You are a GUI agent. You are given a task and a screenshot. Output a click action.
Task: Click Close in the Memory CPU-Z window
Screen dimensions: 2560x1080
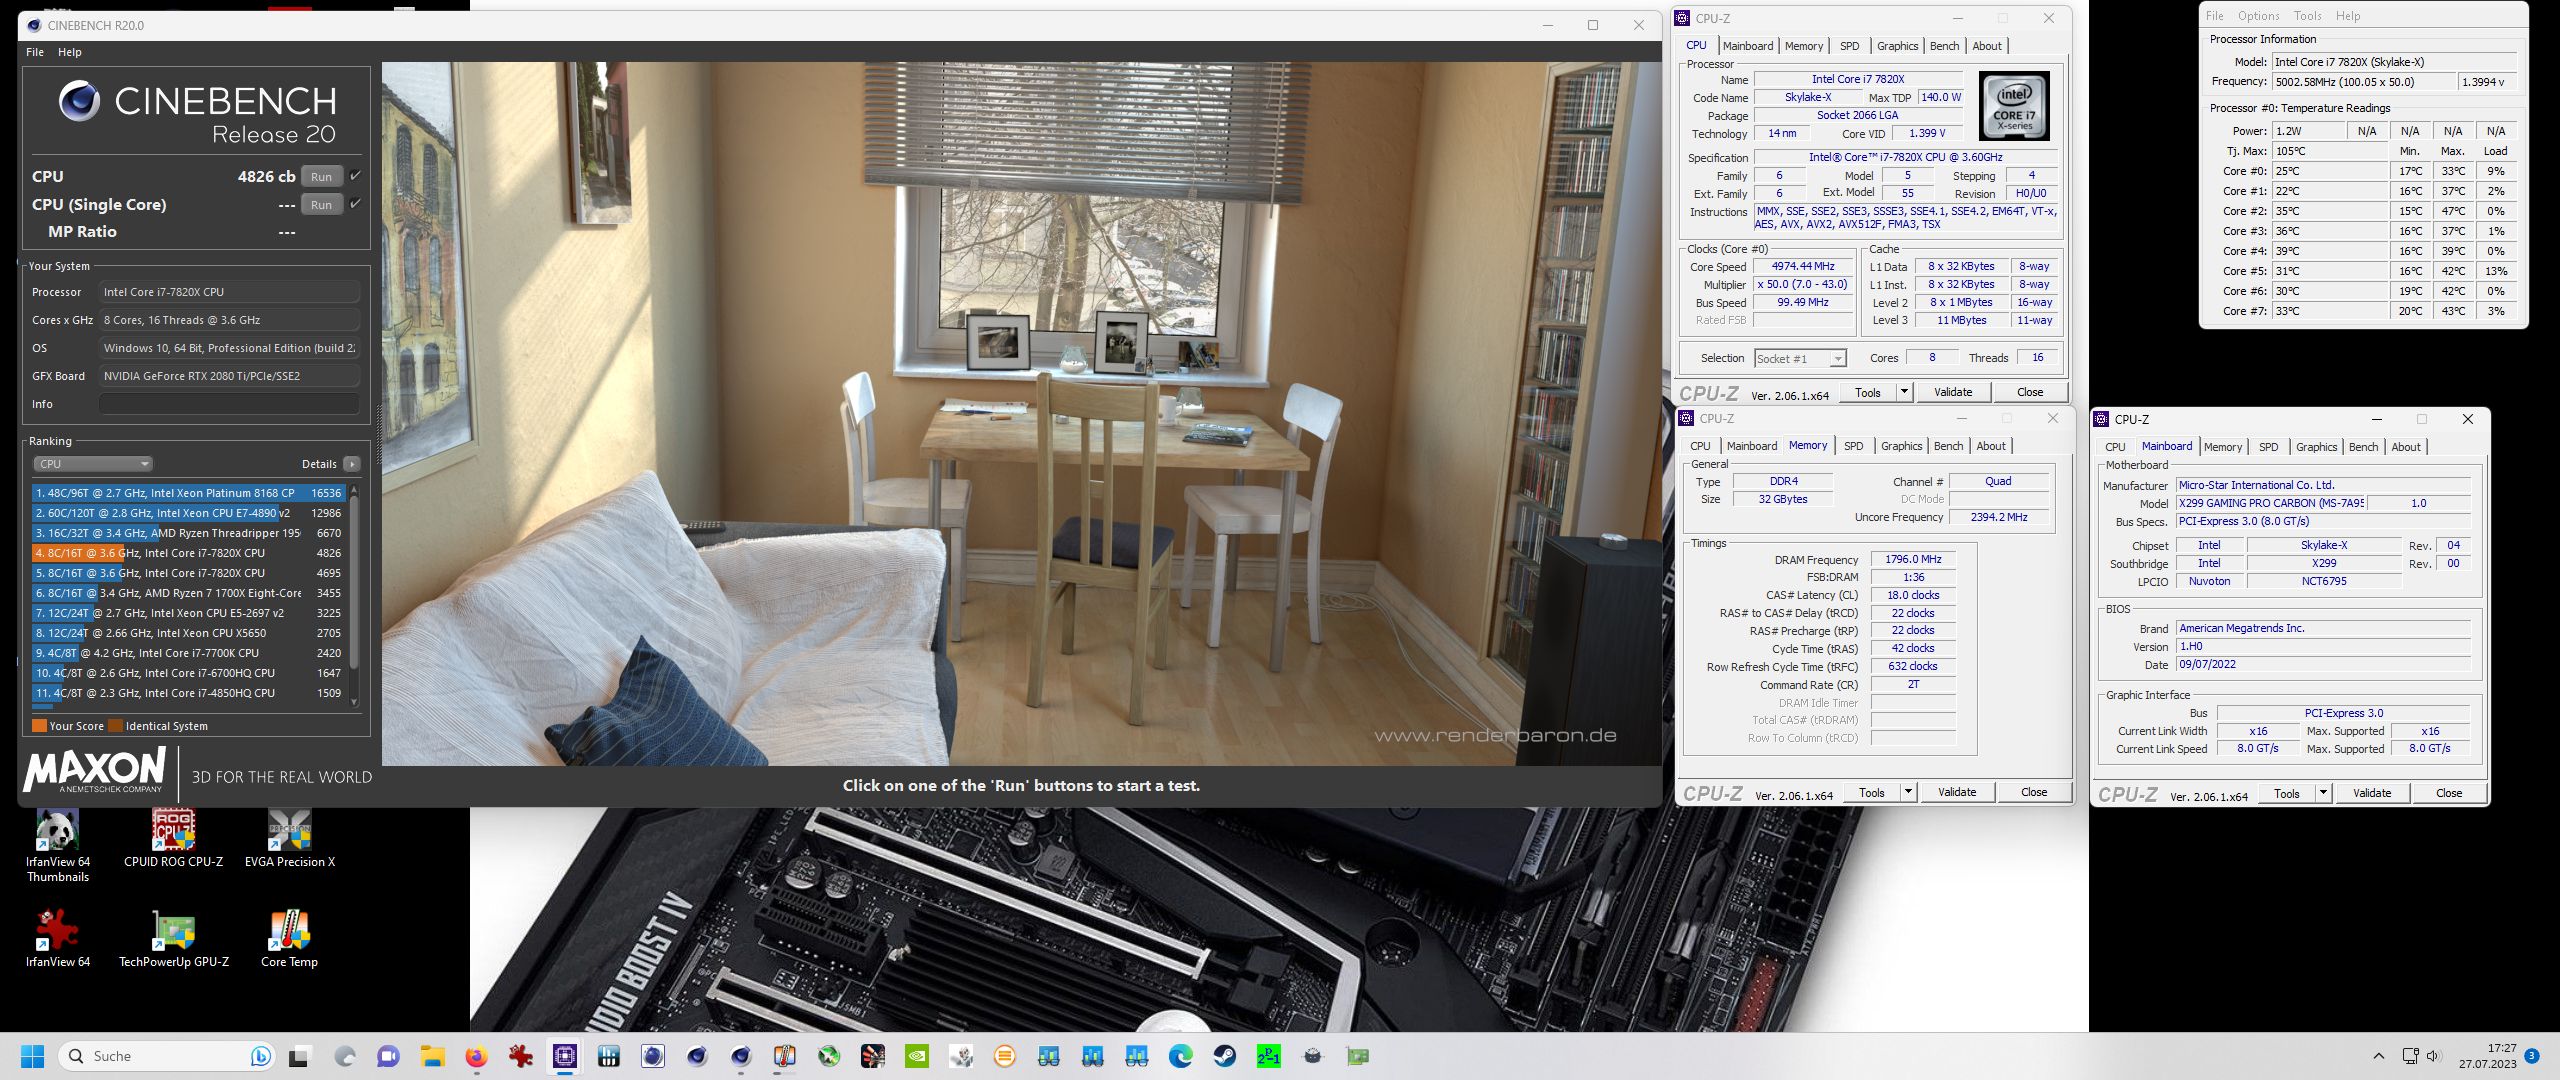pos(2034,792)
